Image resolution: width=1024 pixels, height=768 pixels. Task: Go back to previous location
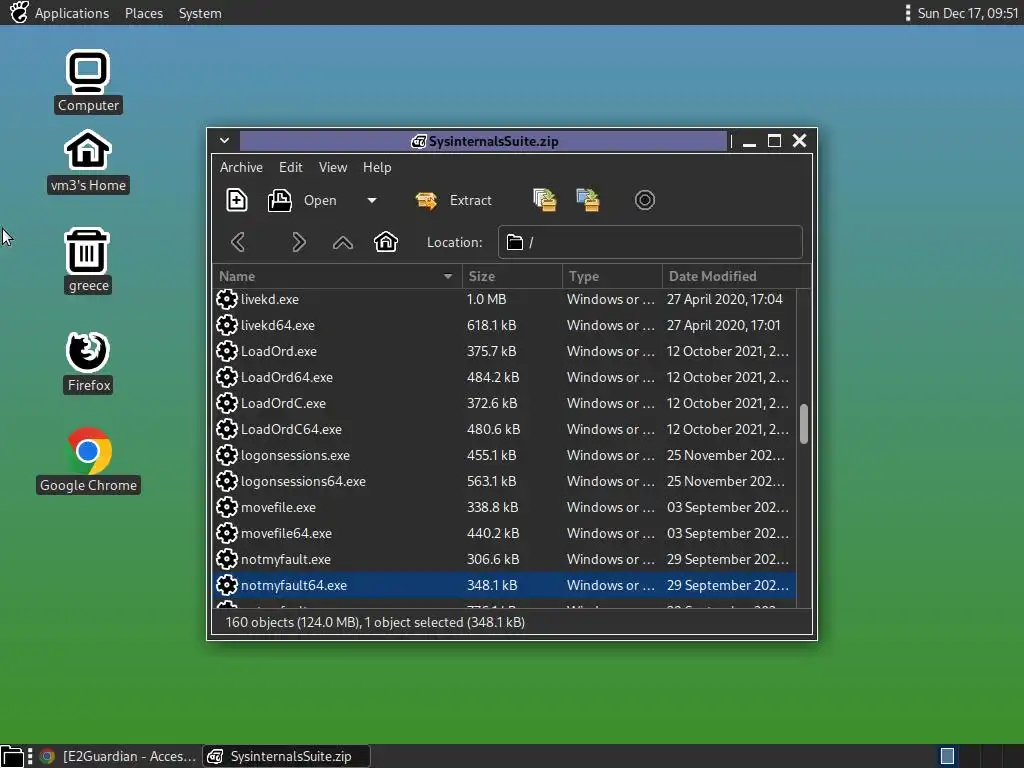coord(238,242)
